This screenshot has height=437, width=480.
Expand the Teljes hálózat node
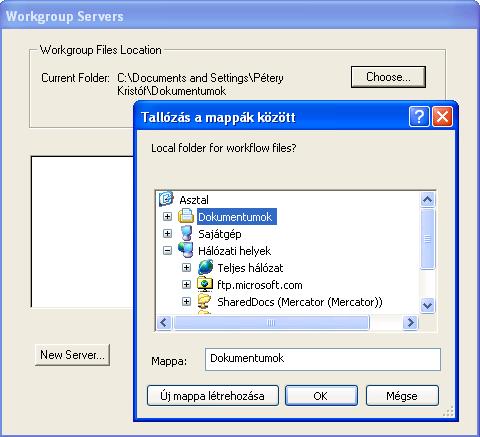[187, 268]
